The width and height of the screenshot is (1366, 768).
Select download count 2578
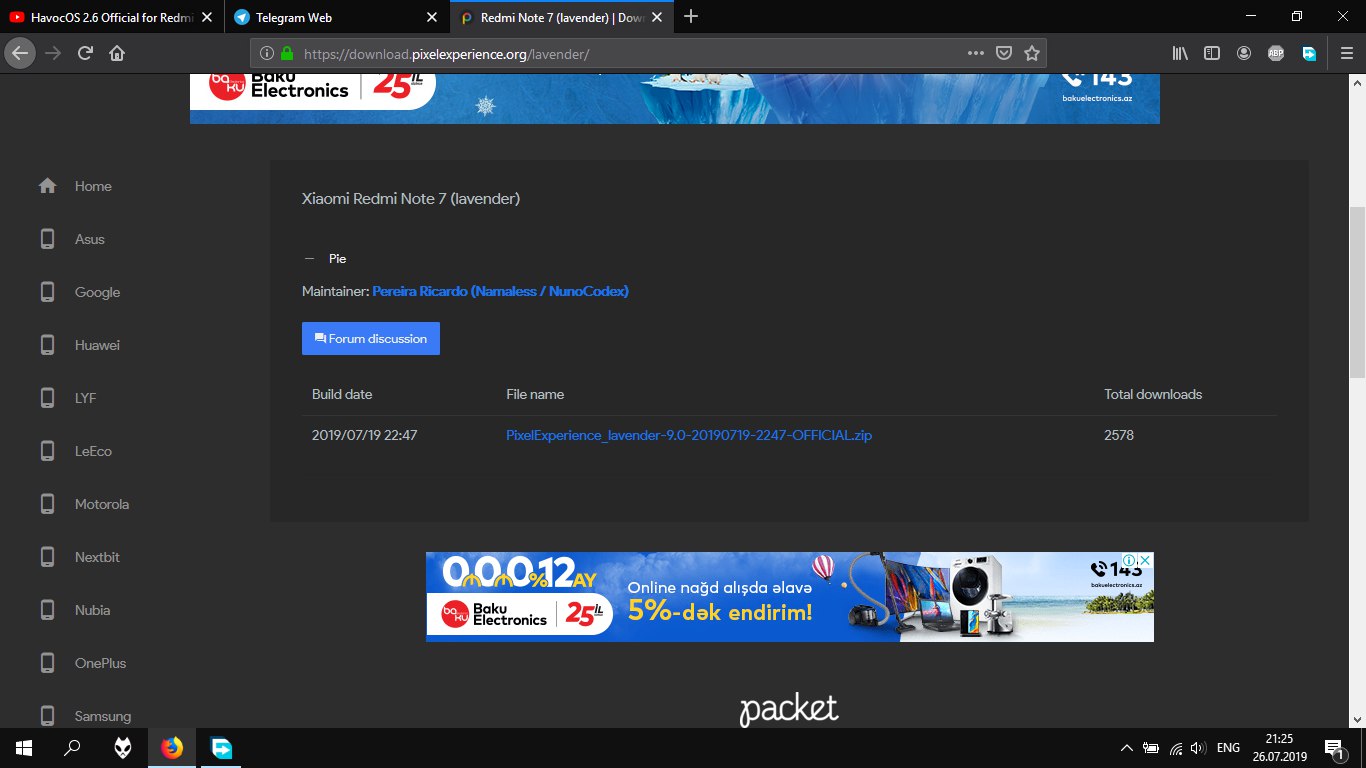pyautogui.click(x=1119, y=435)
